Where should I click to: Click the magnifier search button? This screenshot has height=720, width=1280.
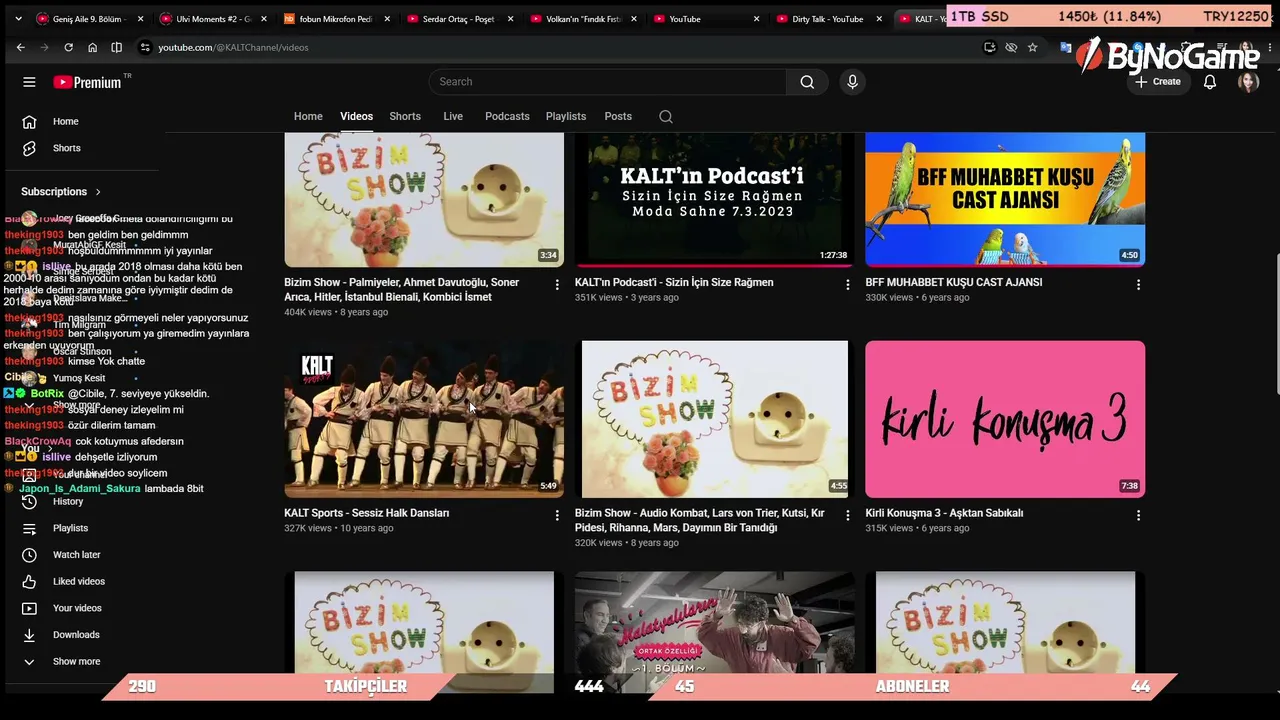coord(807,82)
